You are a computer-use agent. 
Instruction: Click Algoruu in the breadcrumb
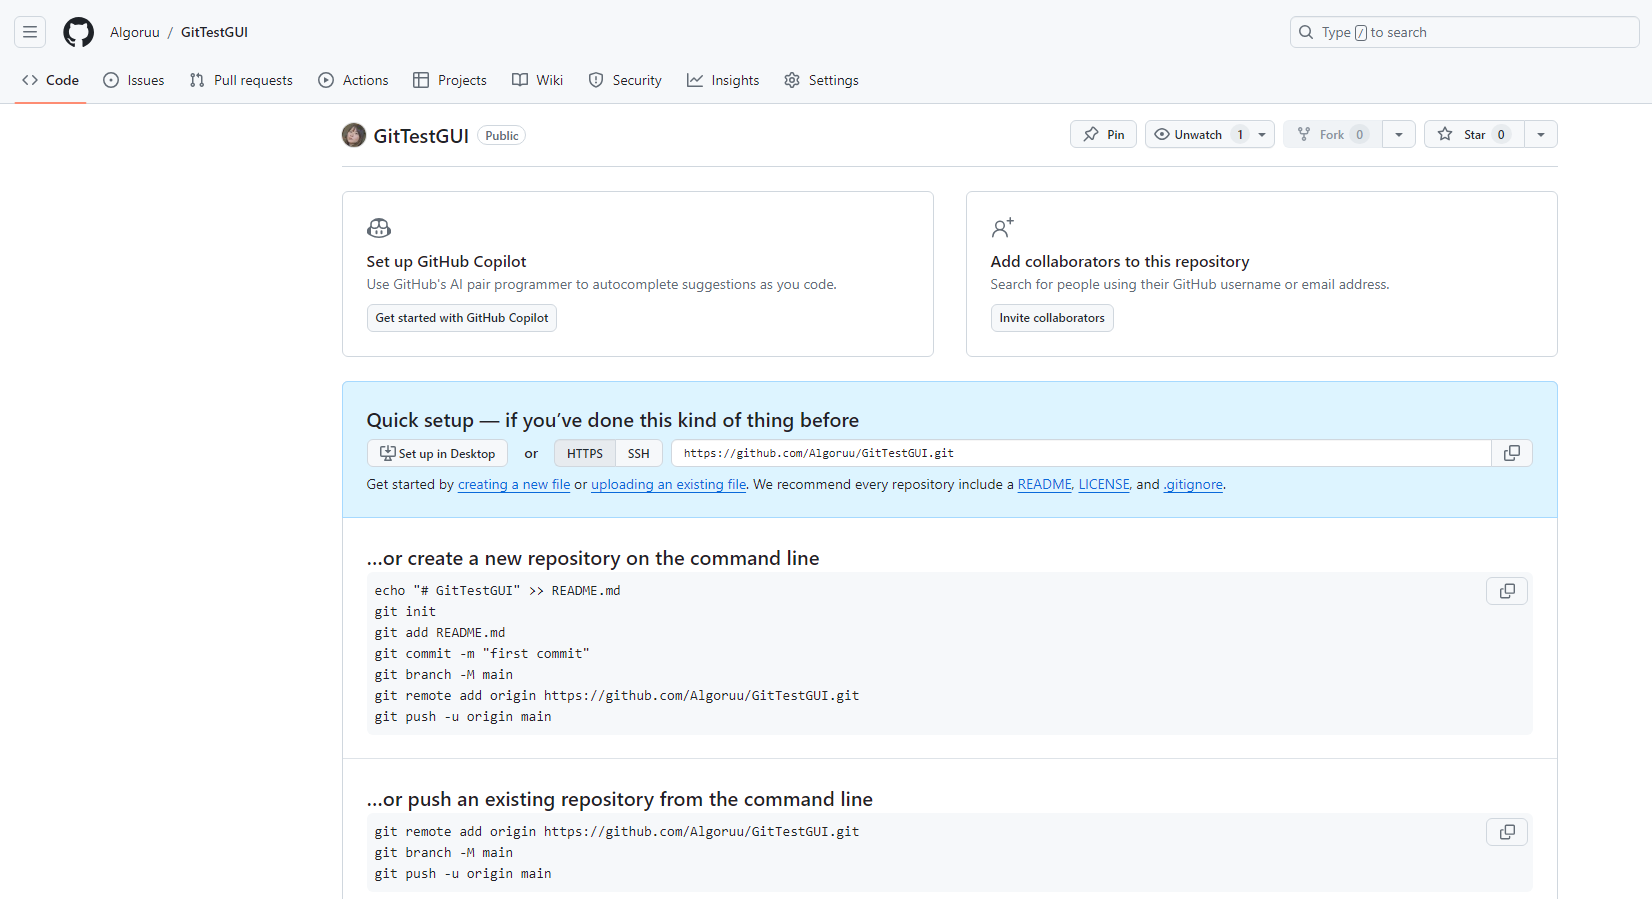[135, 32]
